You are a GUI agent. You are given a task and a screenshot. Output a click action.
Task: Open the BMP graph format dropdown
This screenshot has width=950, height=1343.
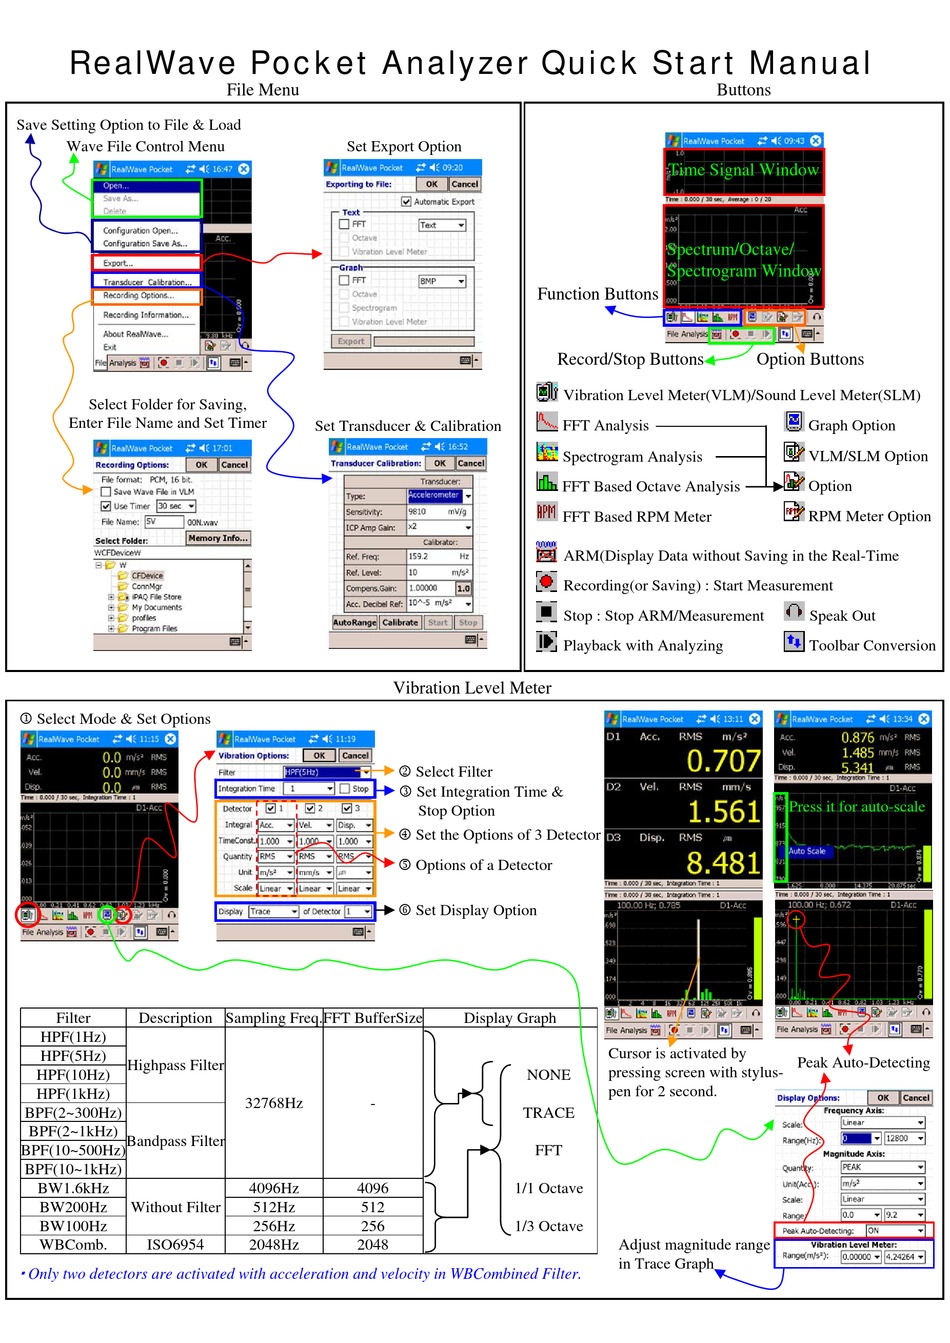(x=443, y=281)
